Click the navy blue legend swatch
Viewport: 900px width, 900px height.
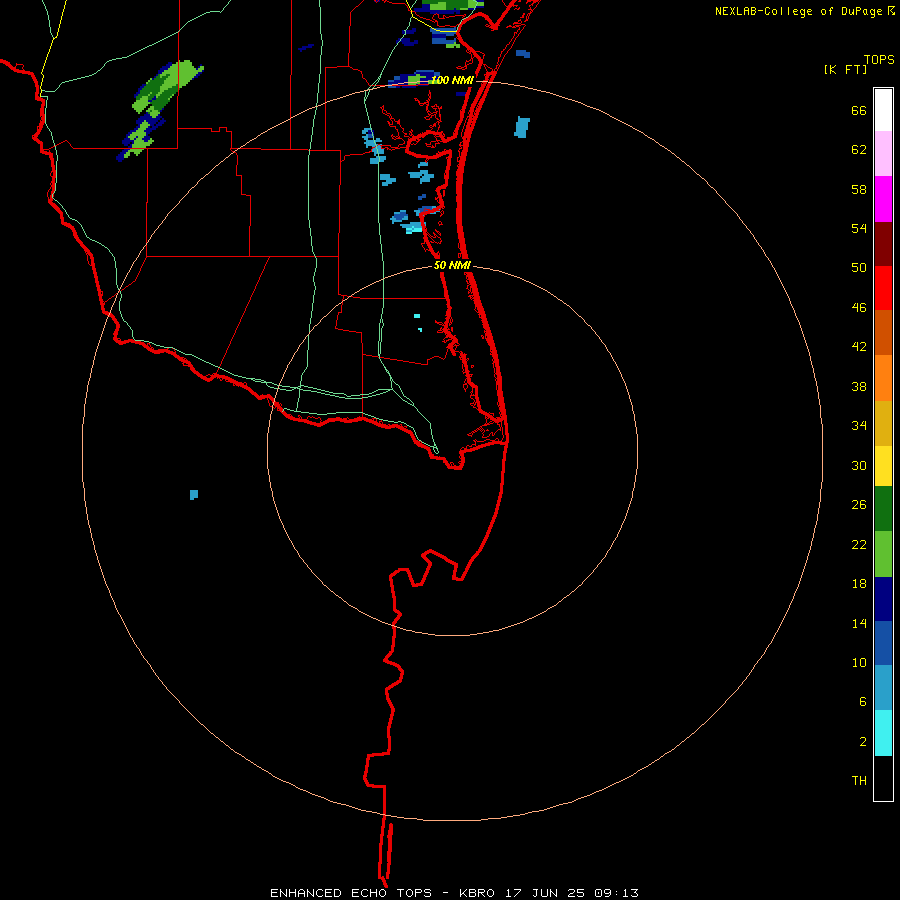coord(883,599)
